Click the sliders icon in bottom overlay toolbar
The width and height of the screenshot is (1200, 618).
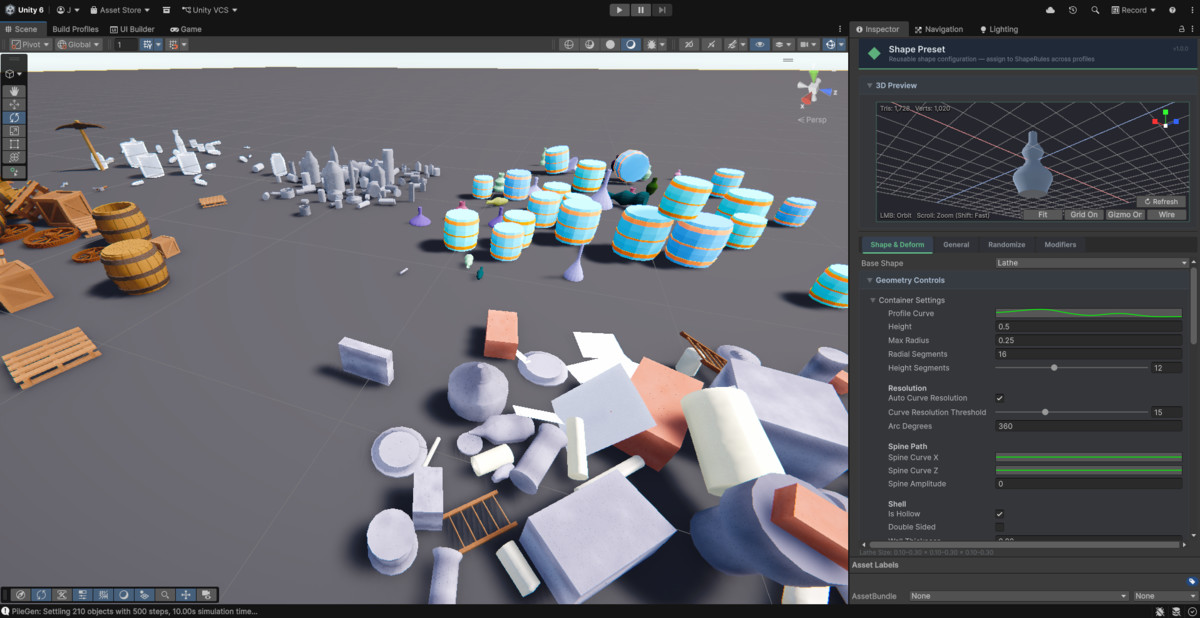coord(82,594)
